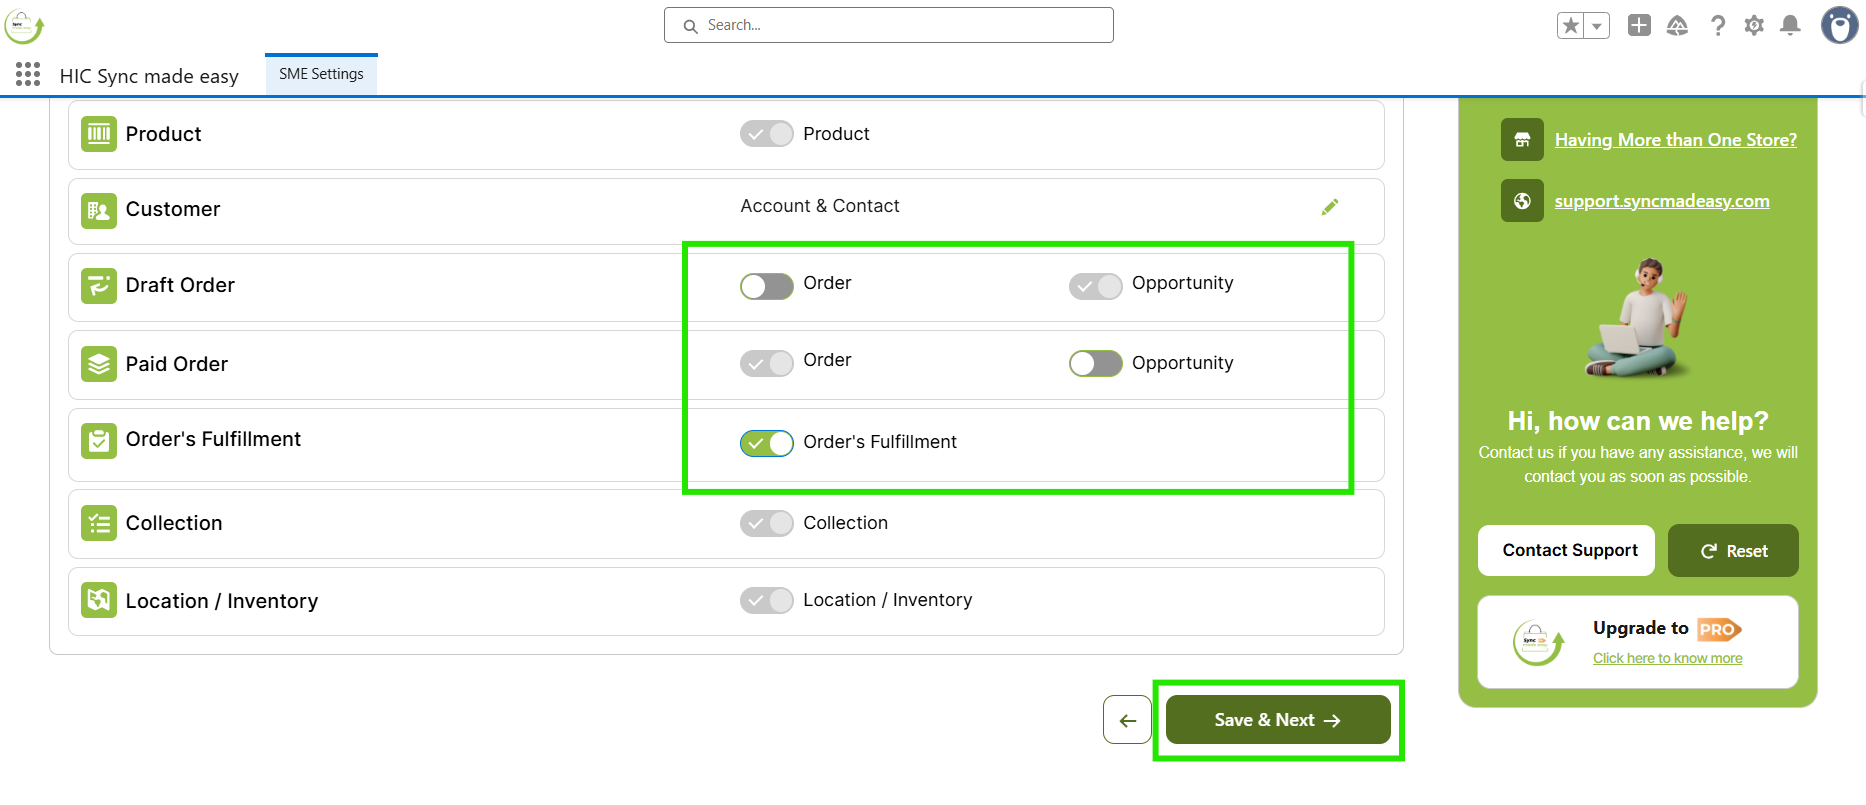Go back using the left arrow button
The height and width of the screenshot is (805, 1866).
tap(1127, 720)
